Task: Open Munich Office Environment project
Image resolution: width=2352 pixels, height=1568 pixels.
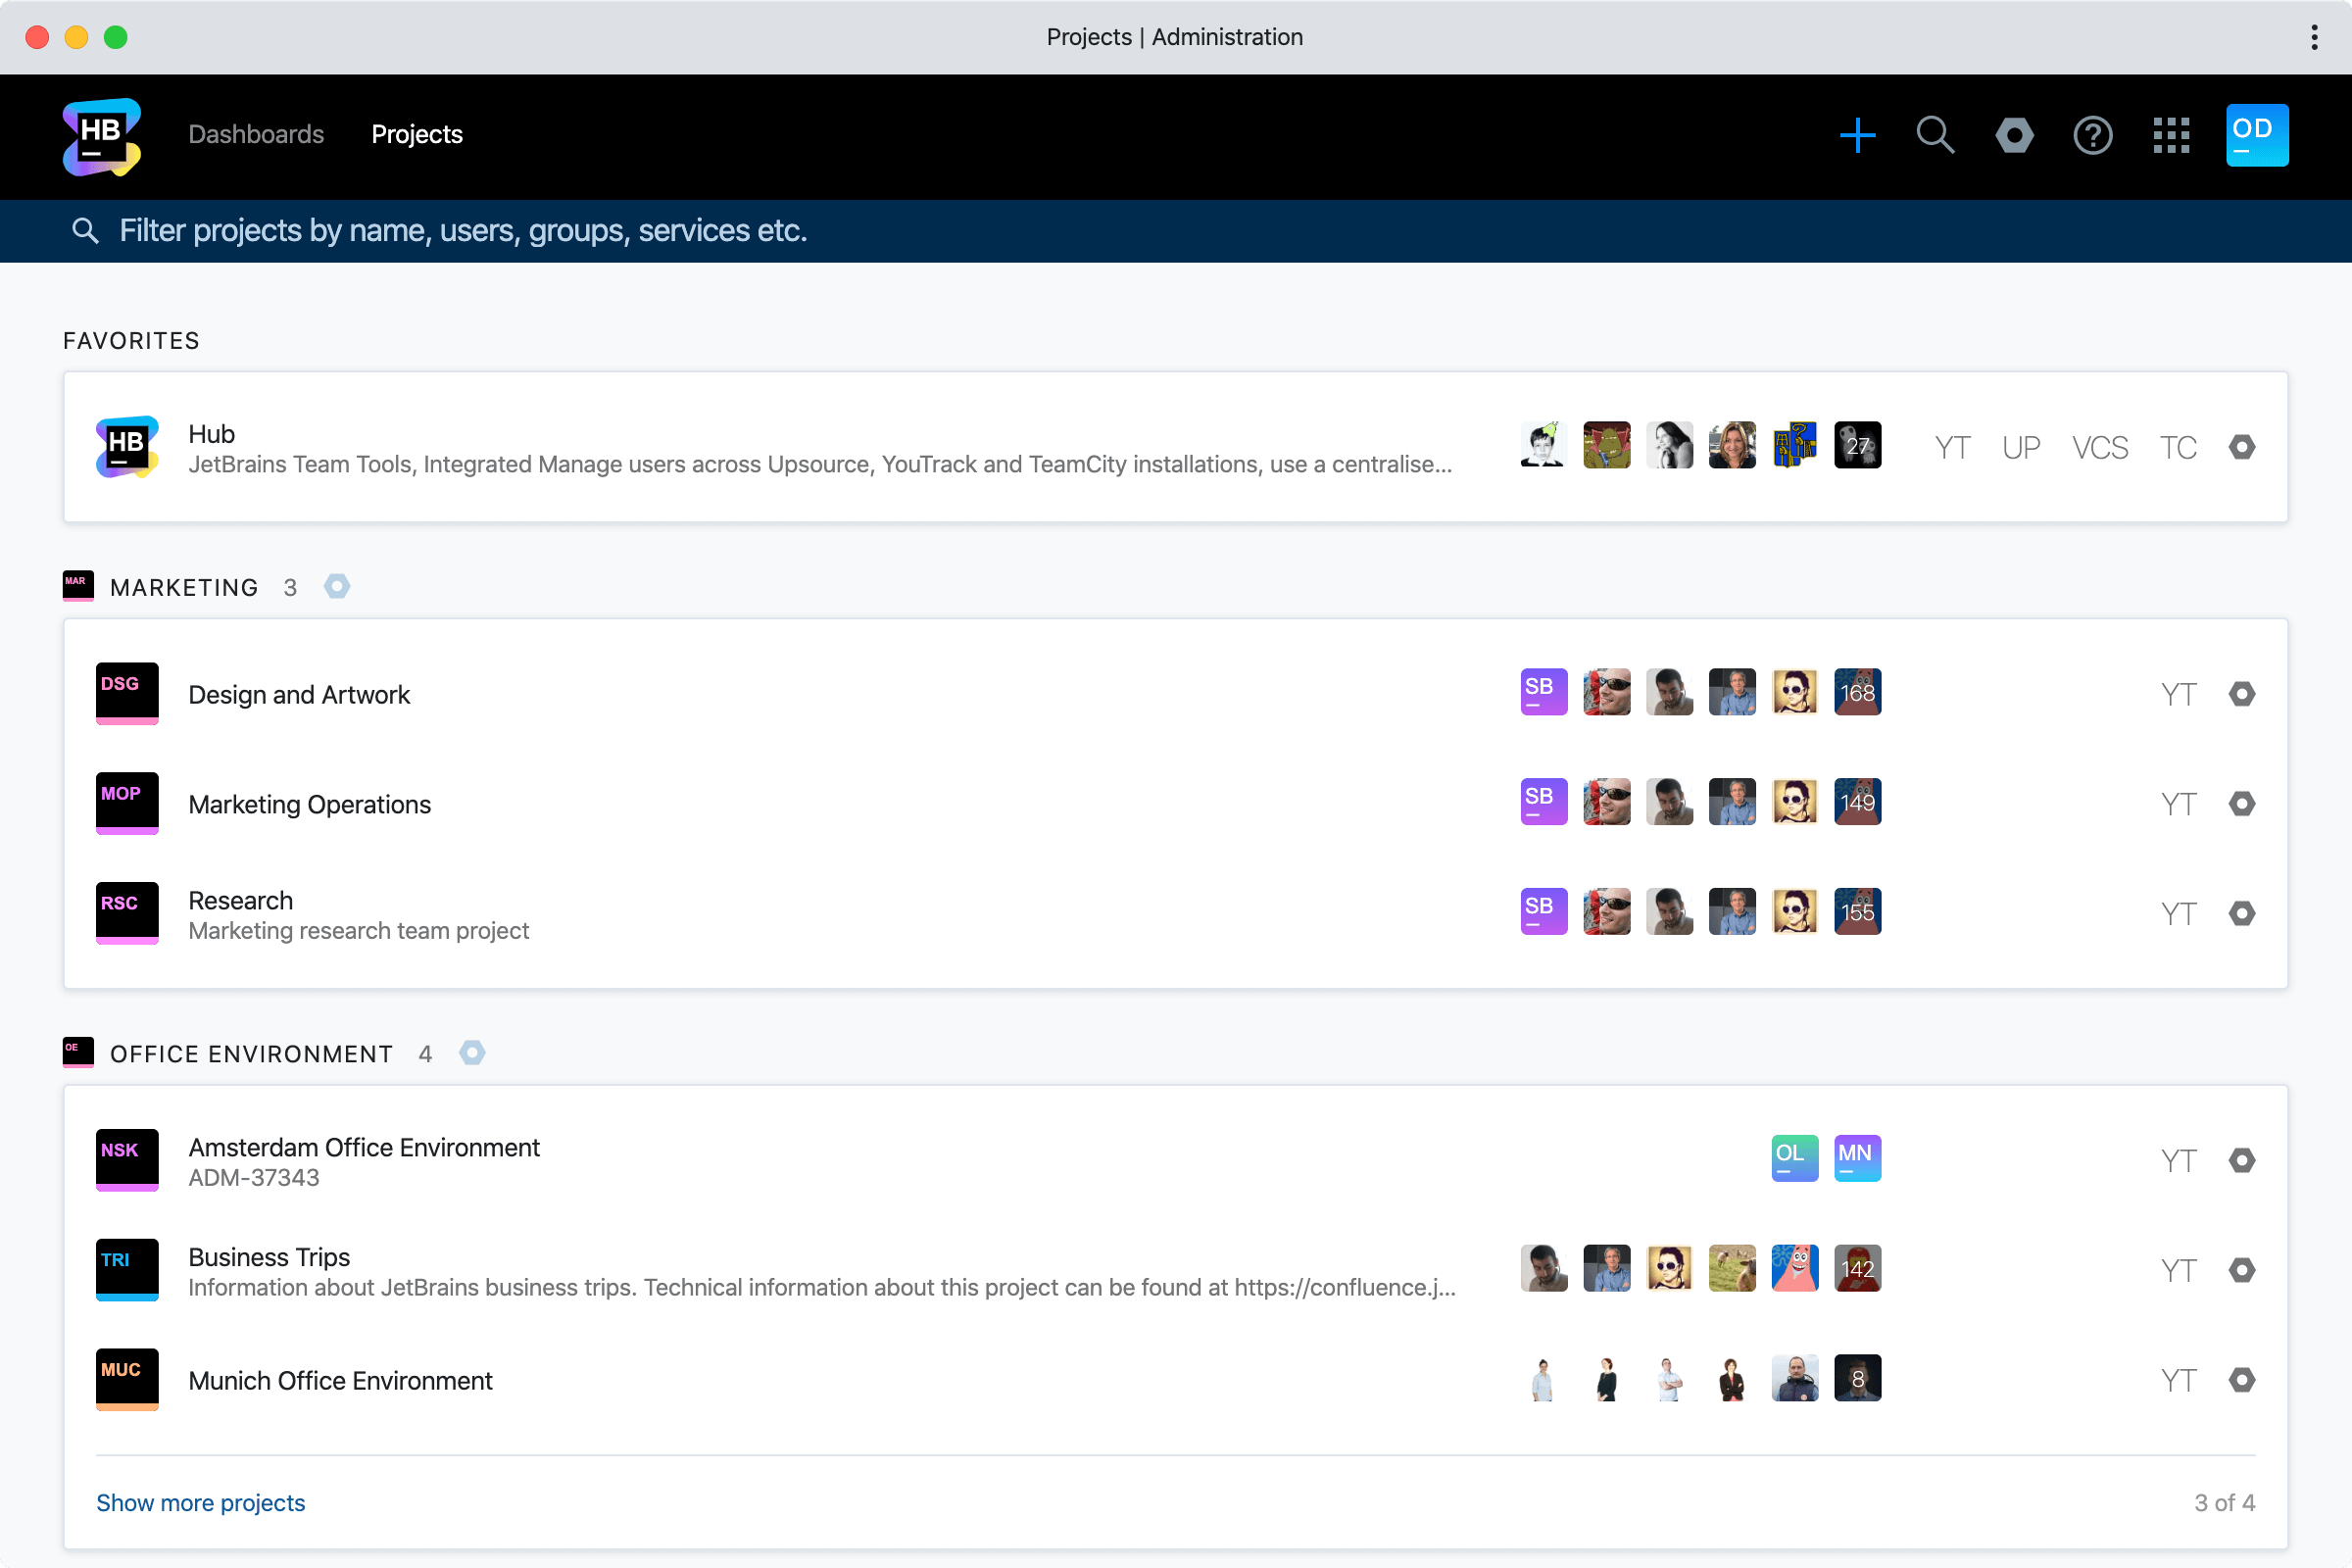Action: (x=340, y=1381)
